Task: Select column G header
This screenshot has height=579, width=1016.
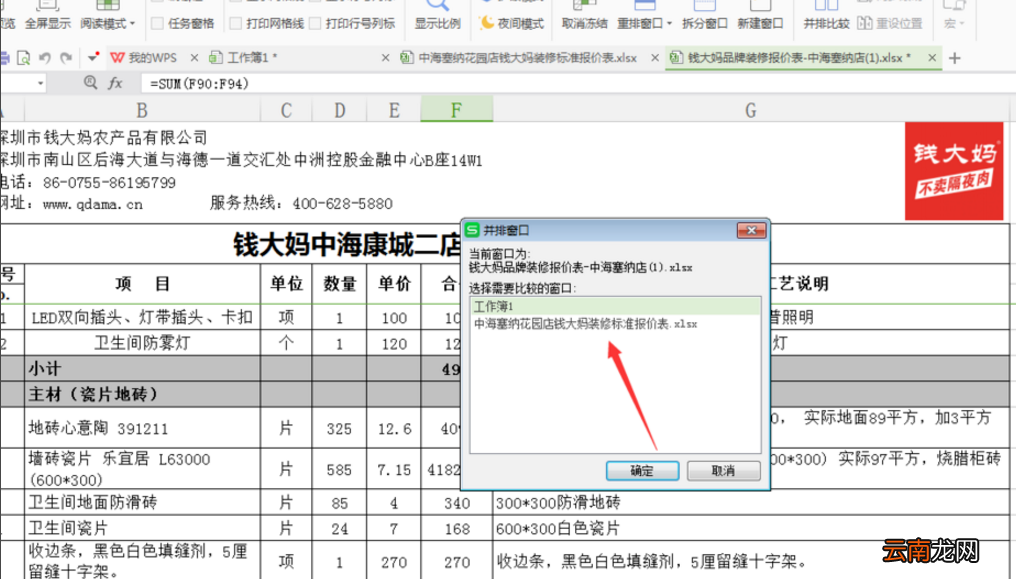Action: pyautogui.click(x=750, y=110)
